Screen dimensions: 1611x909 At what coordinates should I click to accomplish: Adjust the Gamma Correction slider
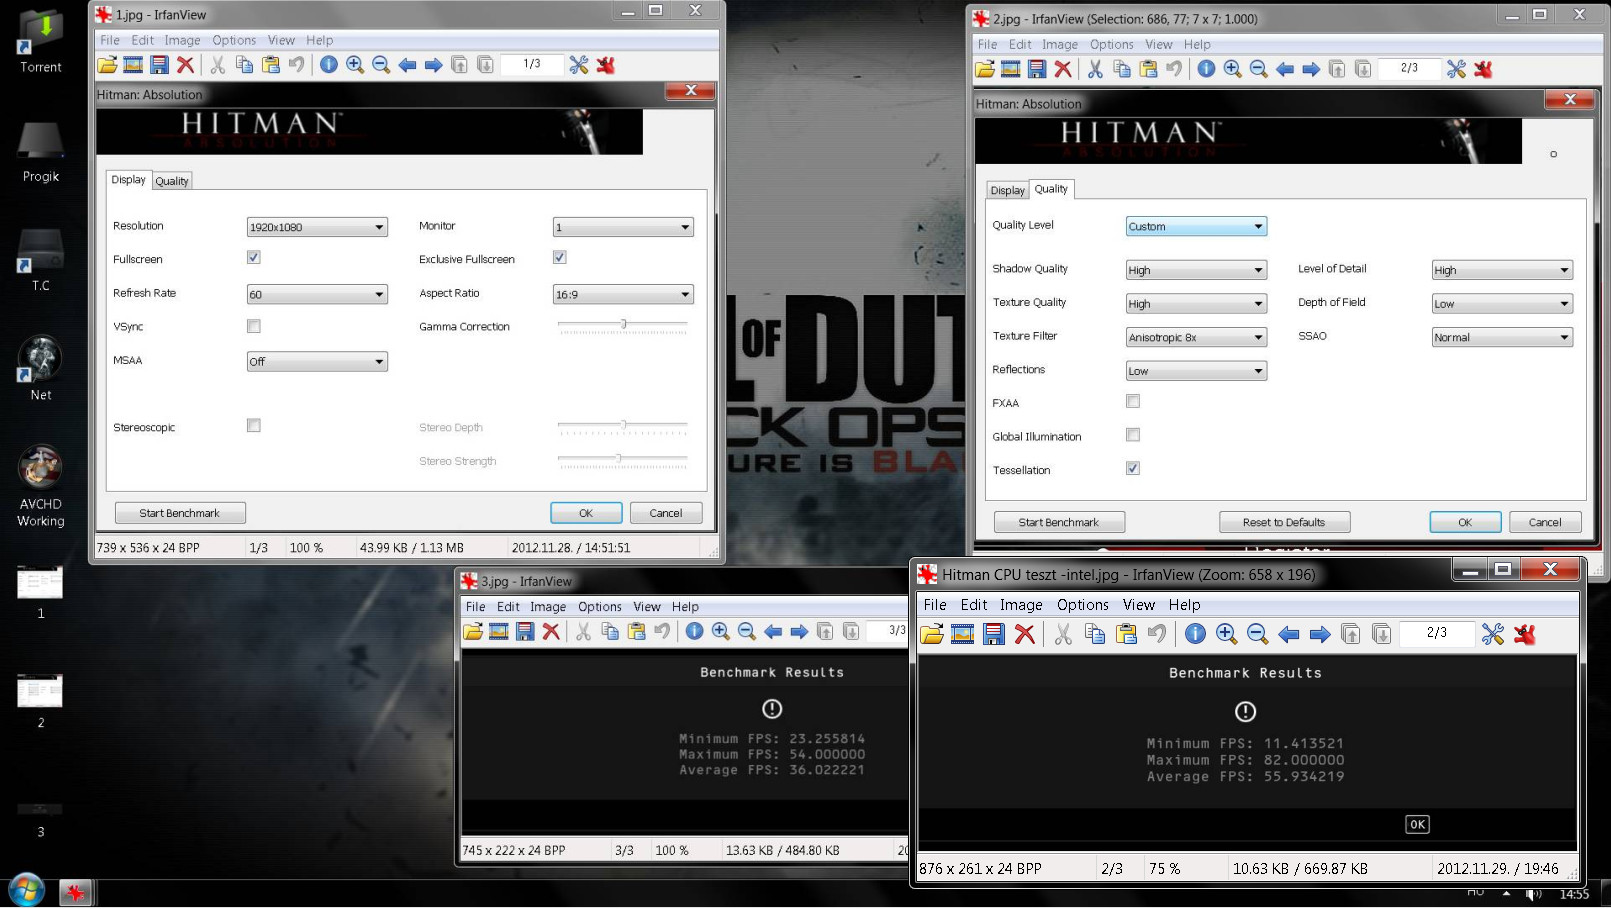(623, 325)
